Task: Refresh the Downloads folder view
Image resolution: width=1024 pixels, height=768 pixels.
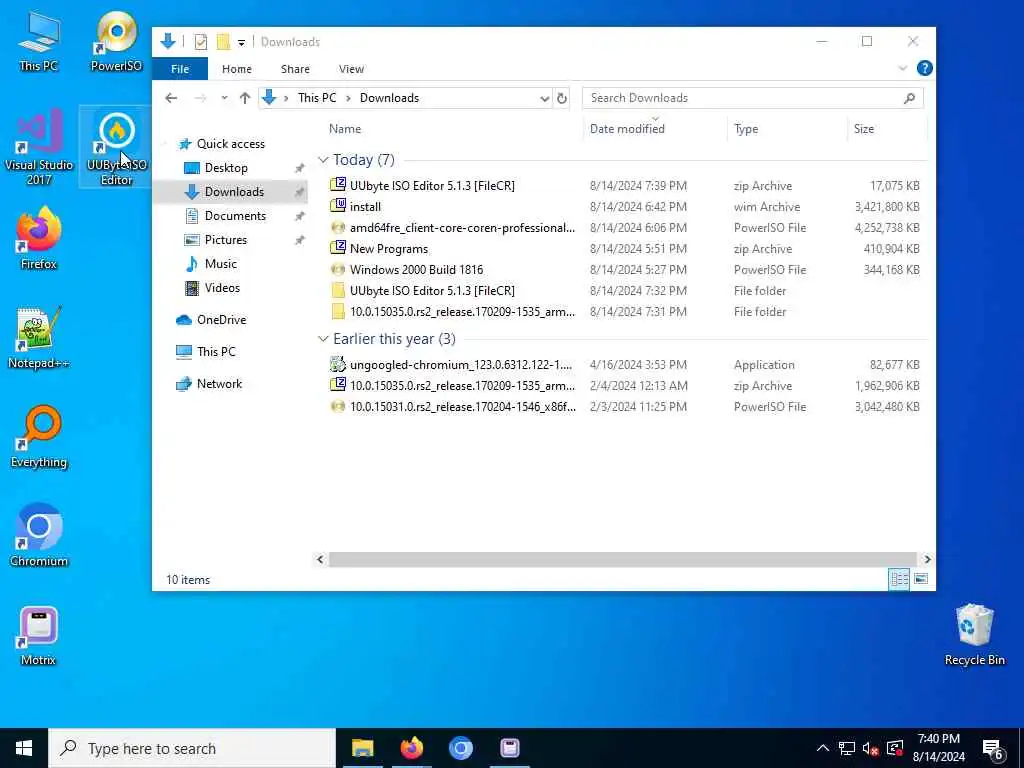Action: click(x=561, y=98)
